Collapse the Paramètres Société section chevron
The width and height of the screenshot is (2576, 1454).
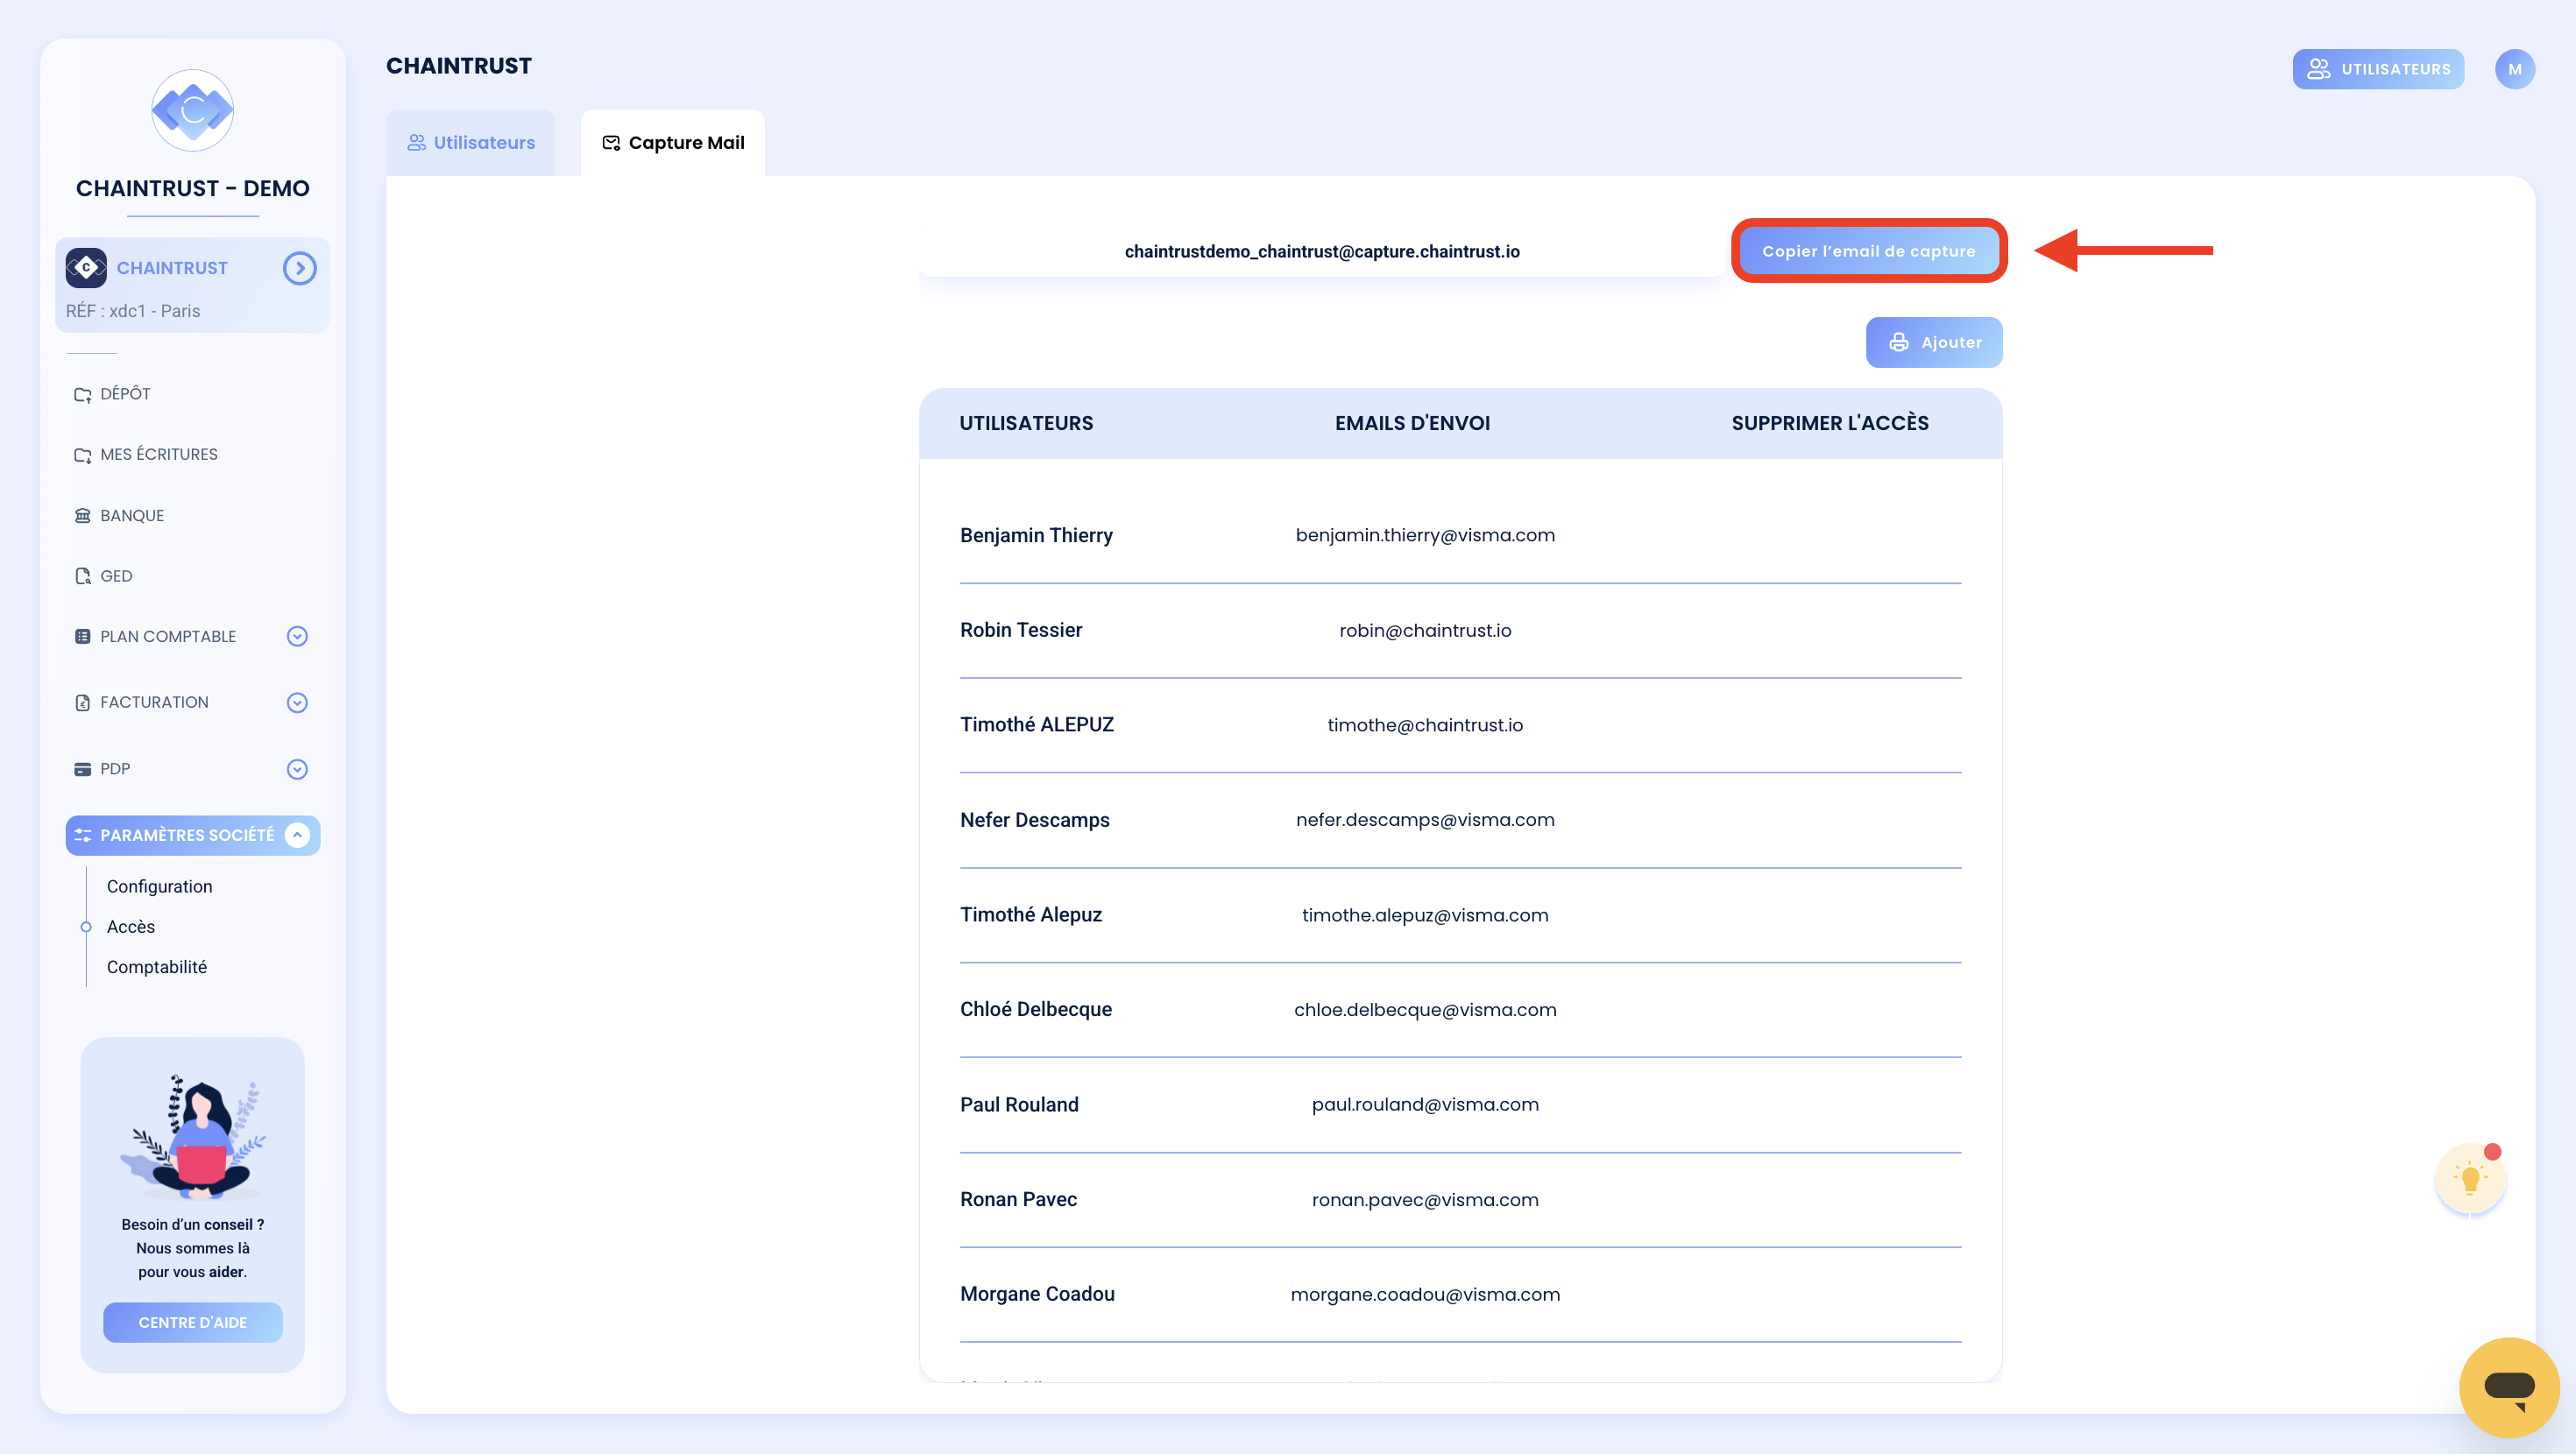tap(297, 835)
